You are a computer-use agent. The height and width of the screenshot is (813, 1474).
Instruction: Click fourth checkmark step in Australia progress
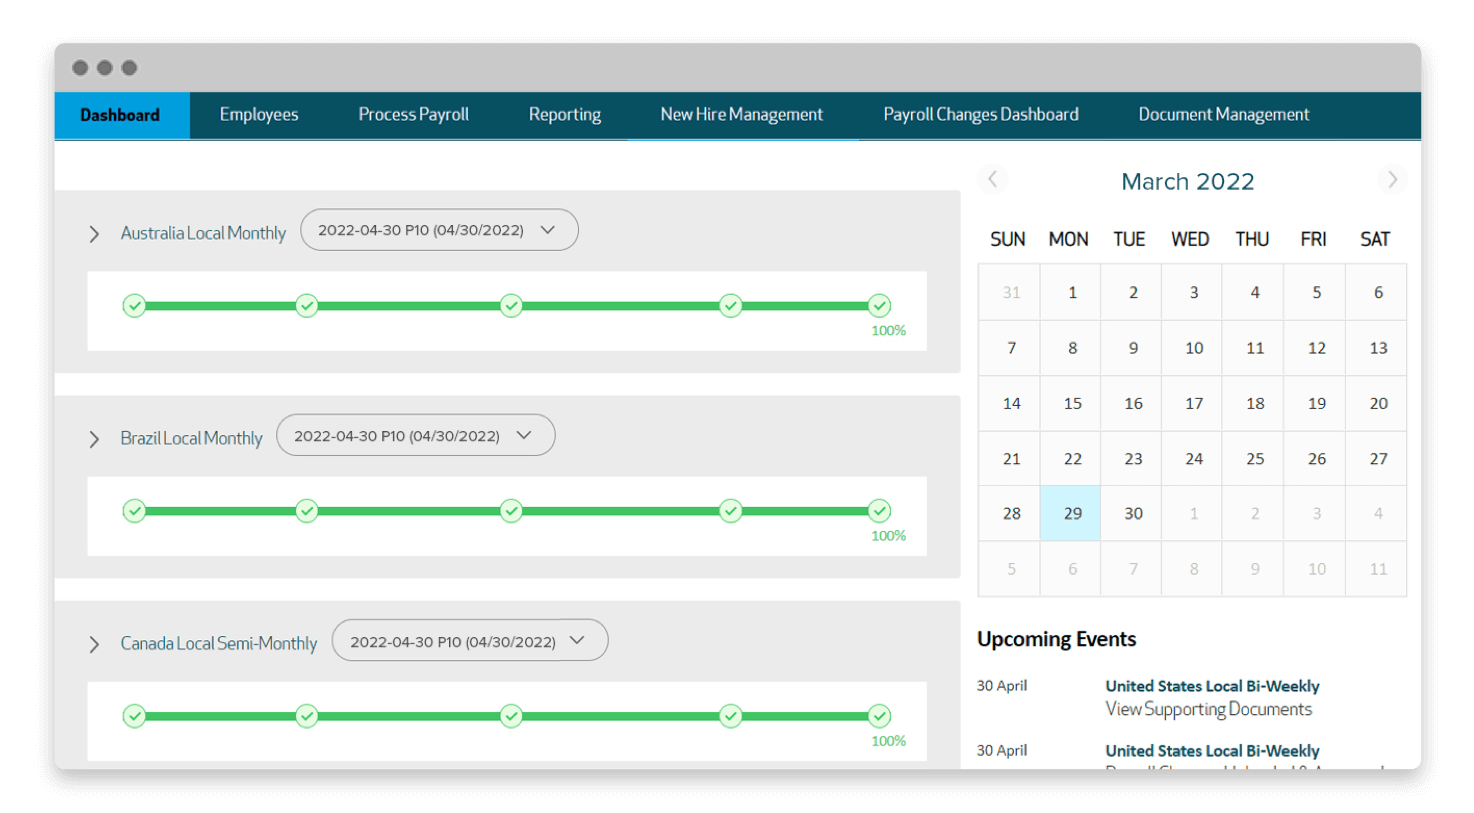pyautogui.click(x=731, y=306)
